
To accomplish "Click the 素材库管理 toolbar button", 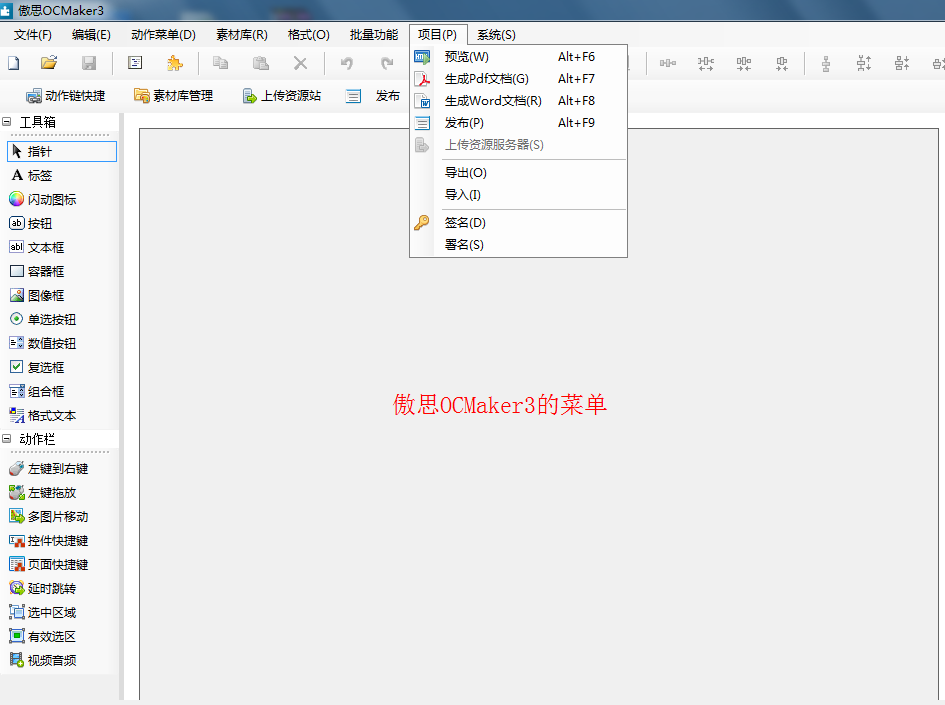I will click(174, 96).
